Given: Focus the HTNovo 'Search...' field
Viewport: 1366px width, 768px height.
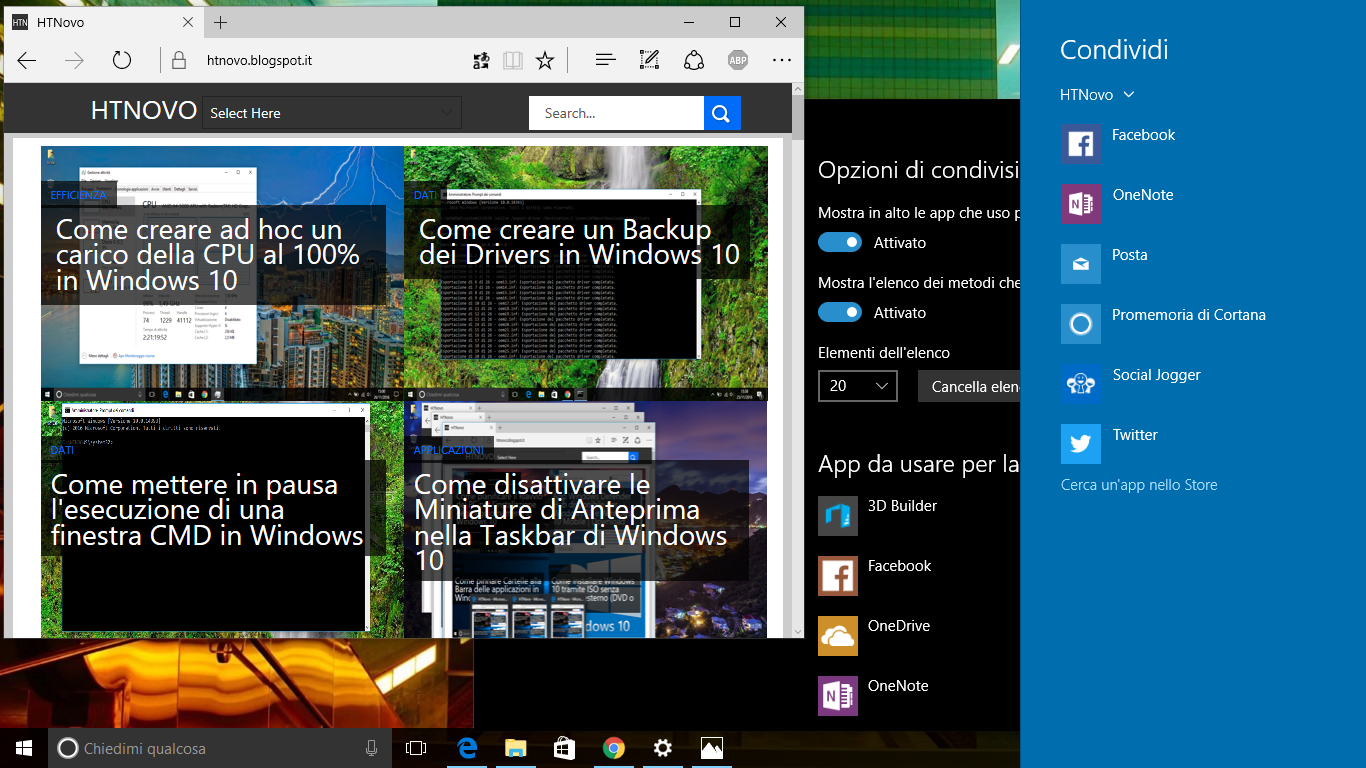Looking at the screenshot, I should [616, 113].
